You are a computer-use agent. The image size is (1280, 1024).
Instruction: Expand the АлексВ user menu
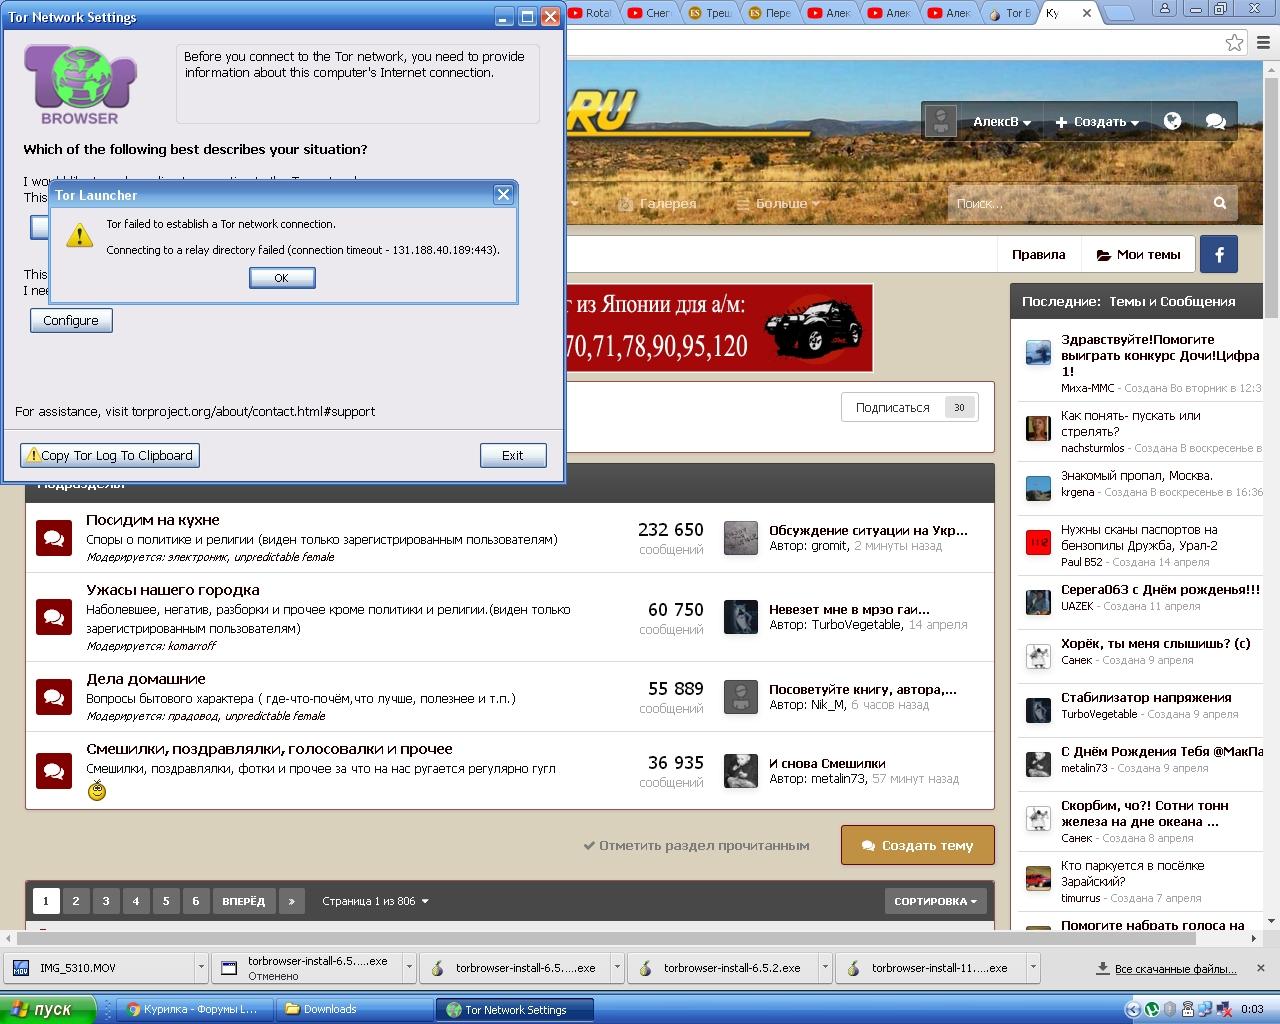click(1002, 122)
